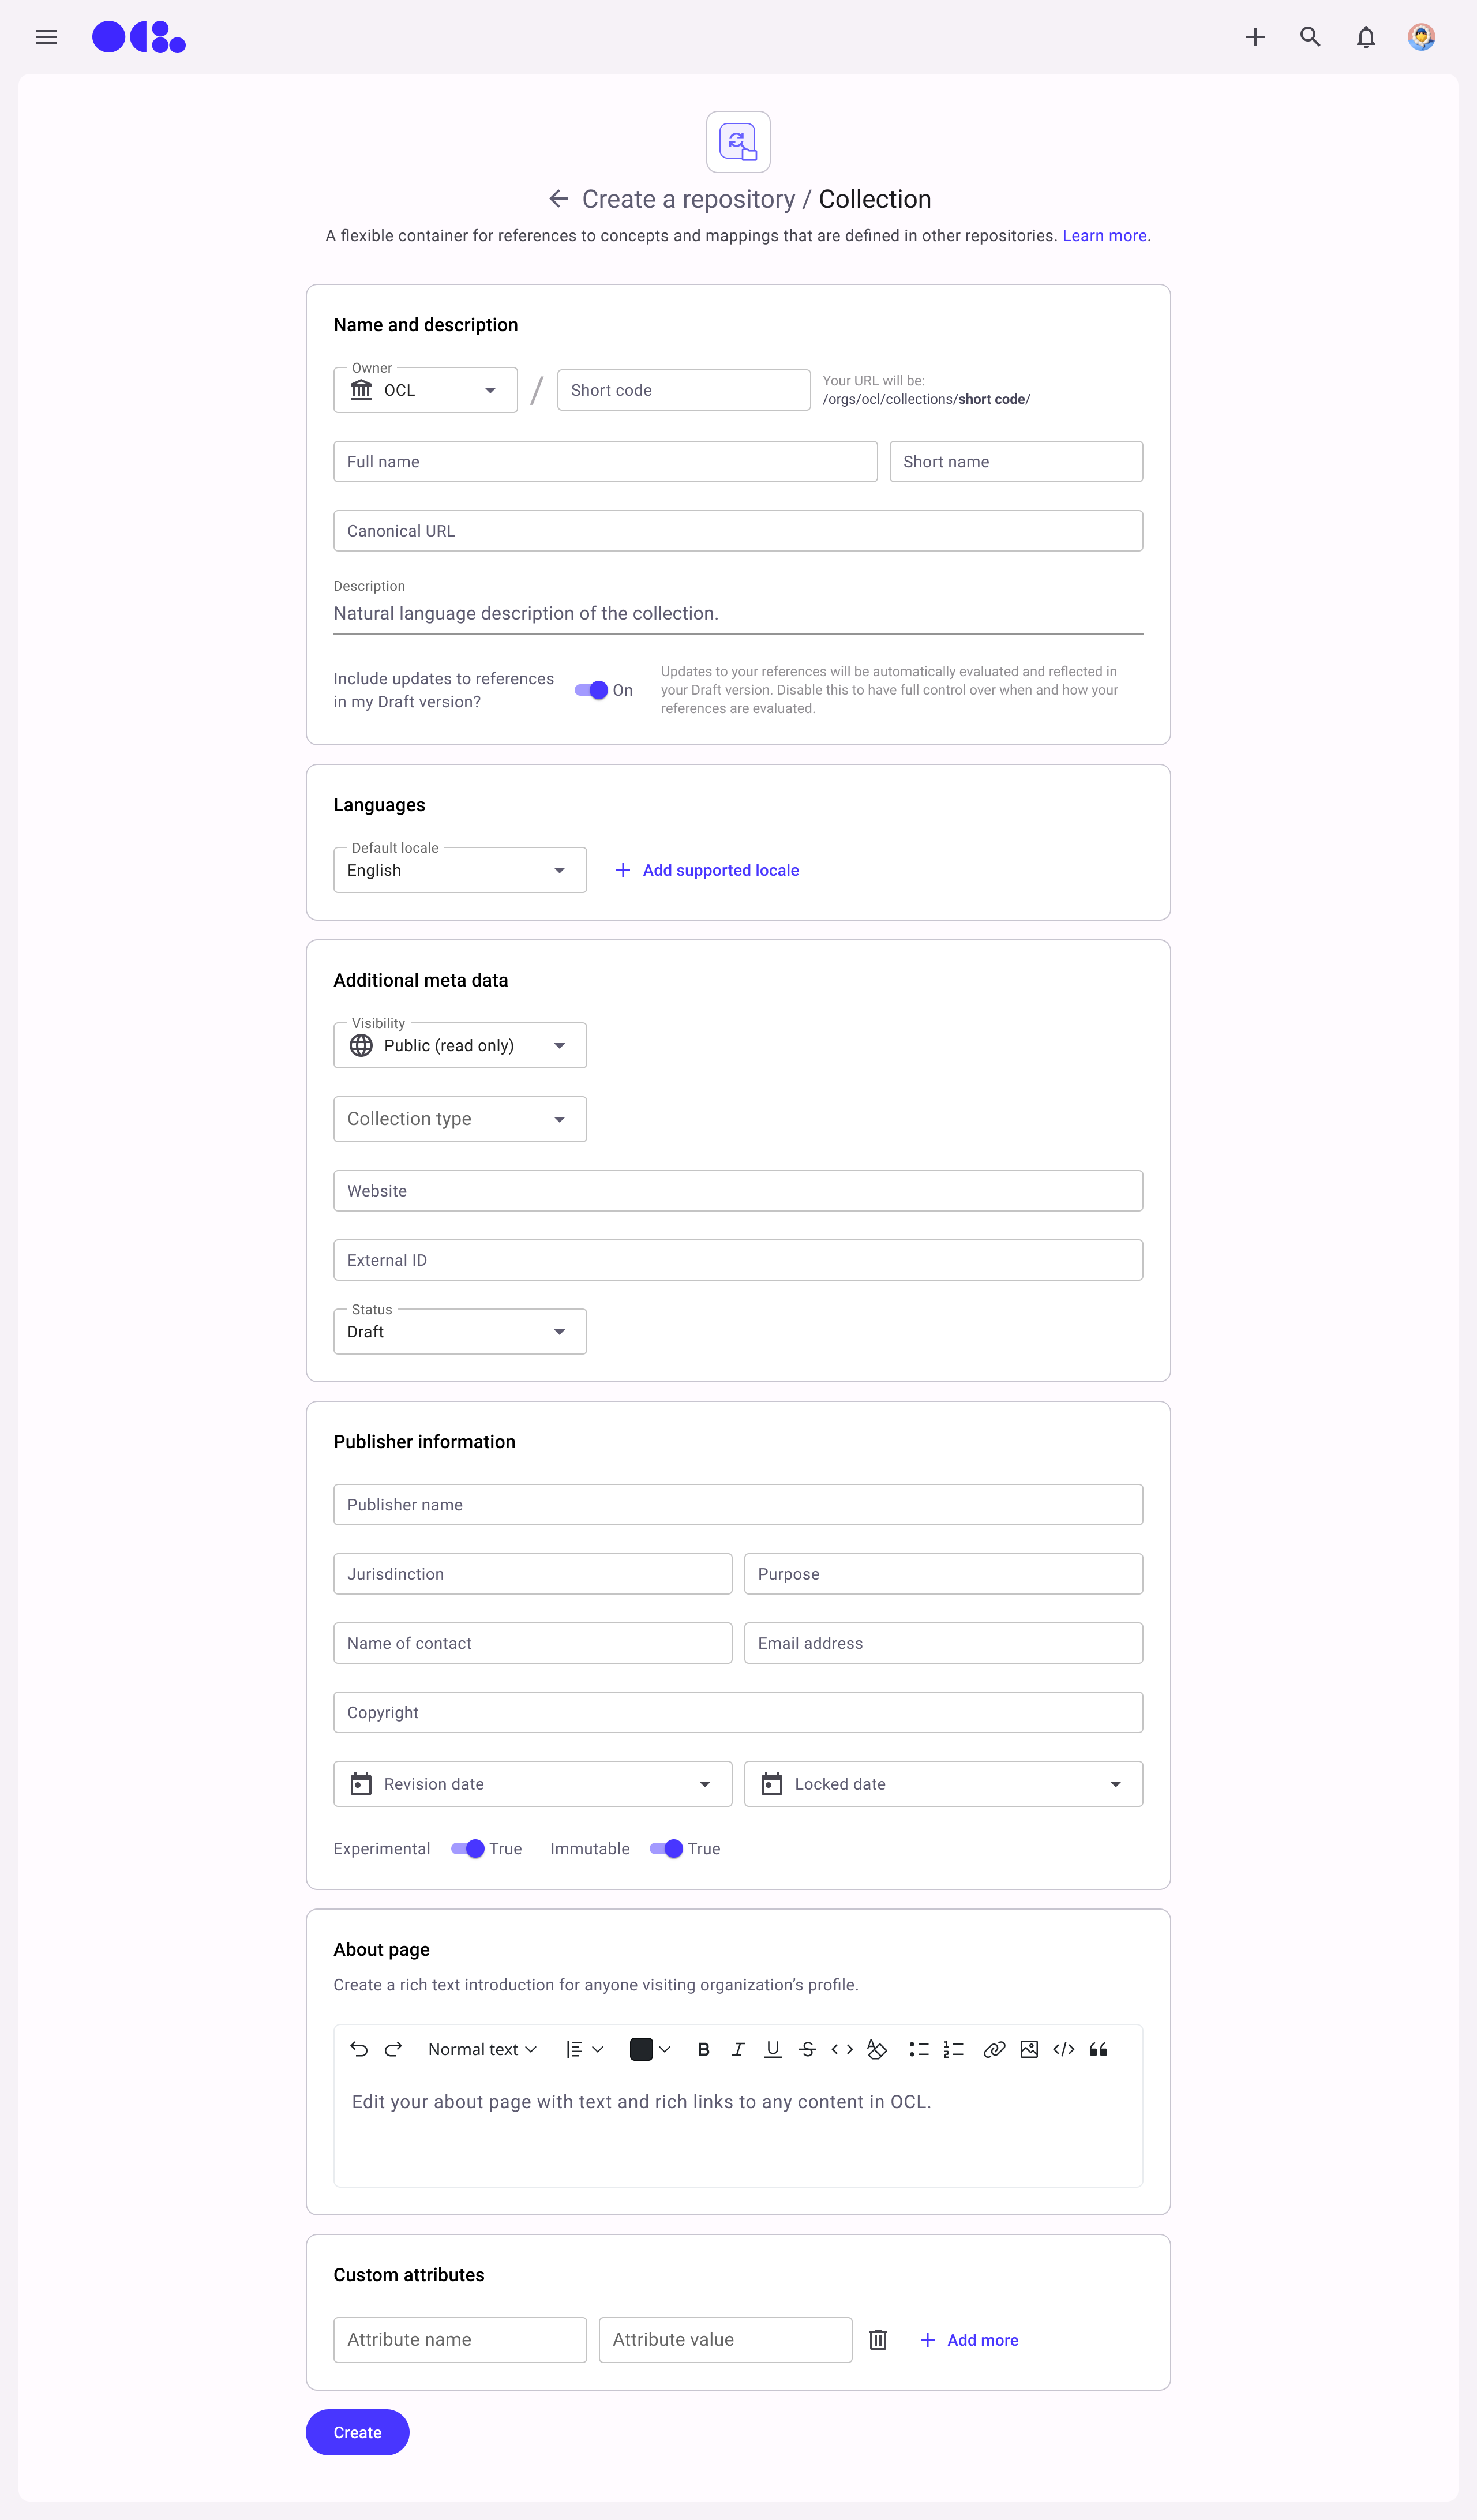Click the bold formatting icon
The height and width of the screenshot is (2520, 1477).
[703, 2049]
